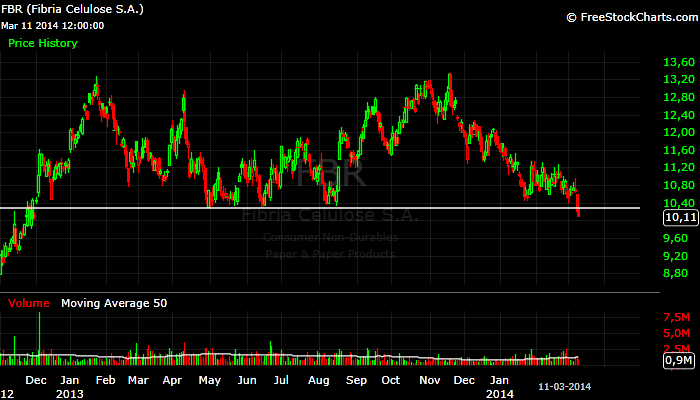Click the Dec 2012 month label on time axis
The height and width of the screenshot is (400, 700).
[x=36, y=380]
